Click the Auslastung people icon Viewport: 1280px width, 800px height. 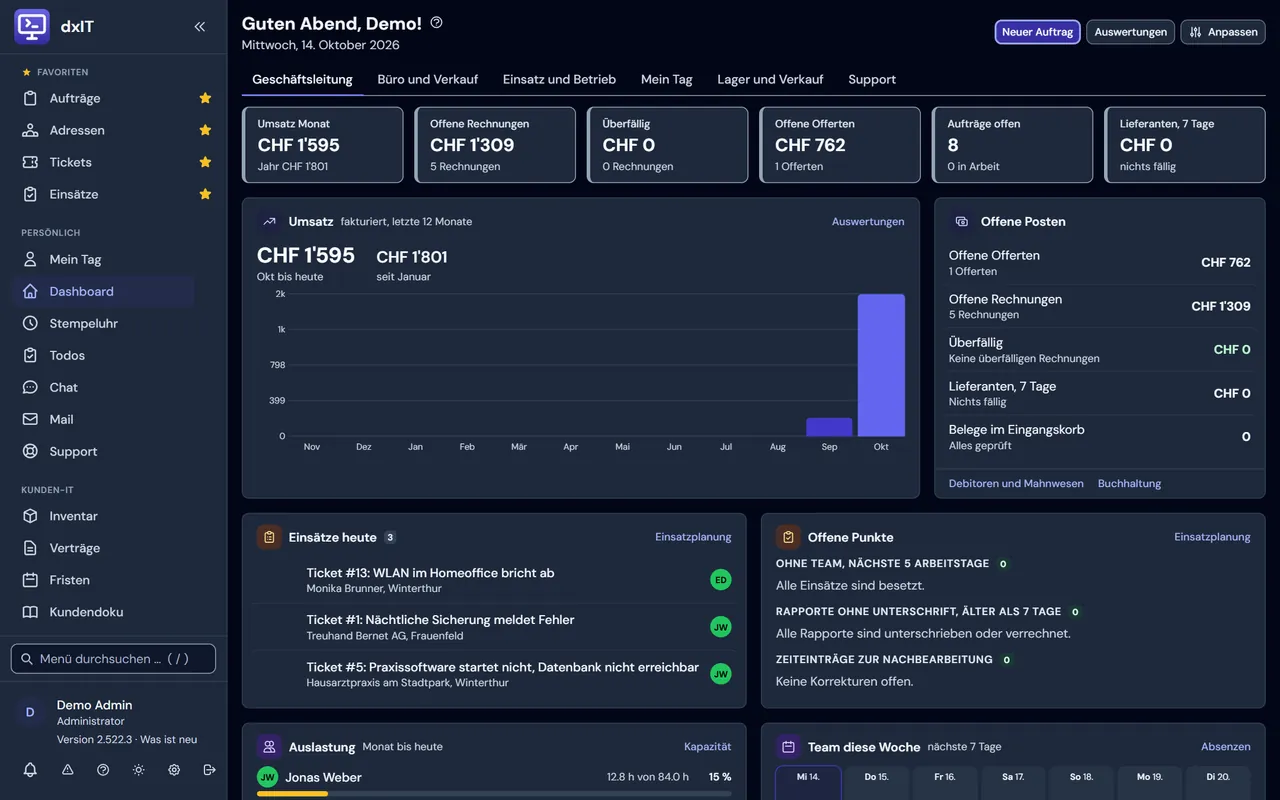[x=269, y=746]
